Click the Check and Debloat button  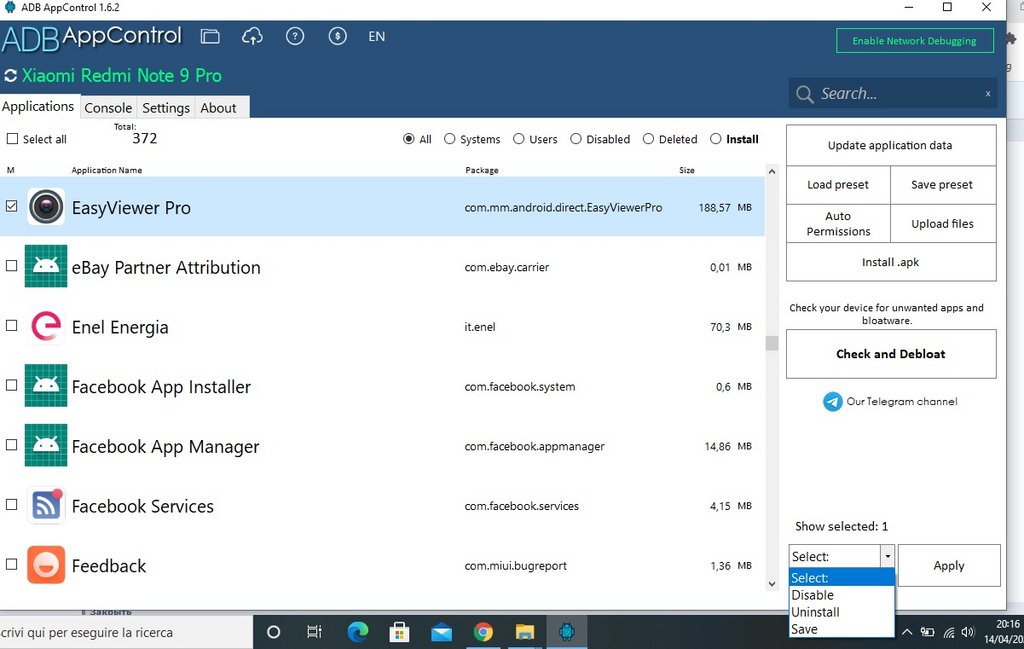[x=891, y=354]
